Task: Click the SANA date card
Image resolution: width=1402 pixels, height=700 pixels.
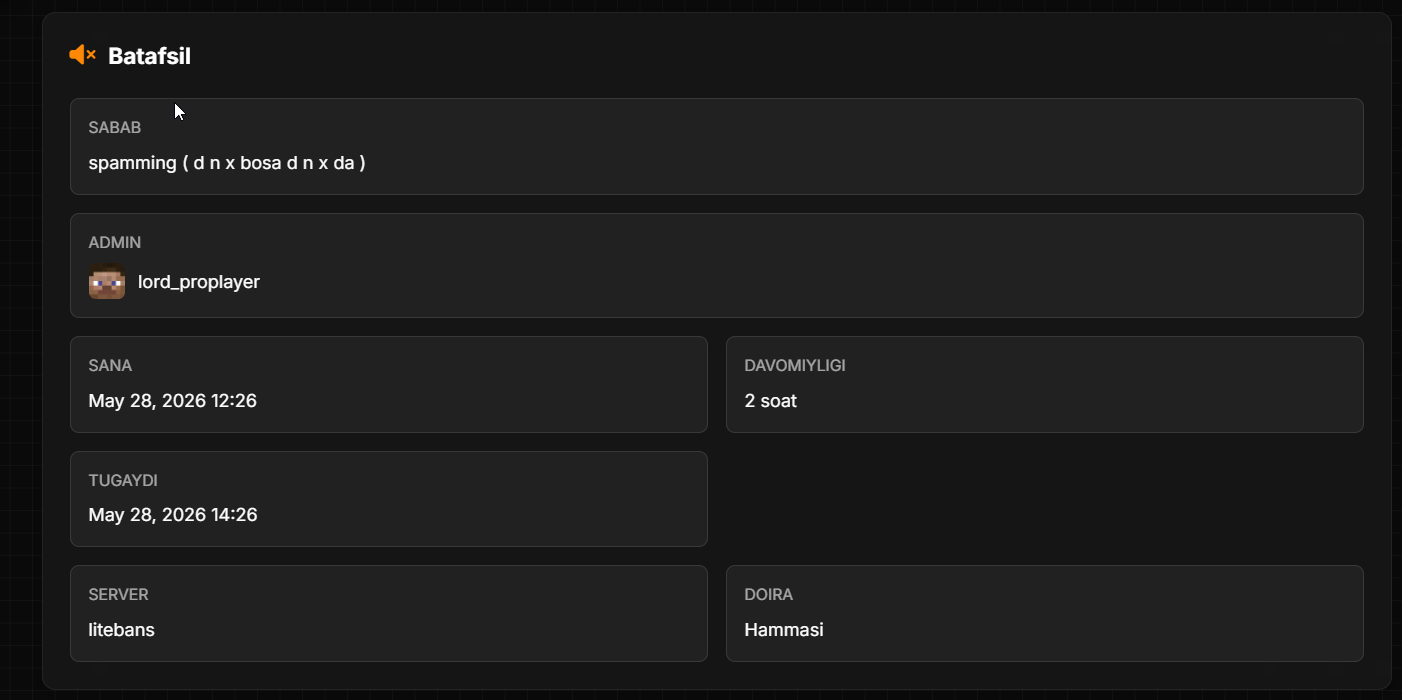Action: [x=389, y=384]
